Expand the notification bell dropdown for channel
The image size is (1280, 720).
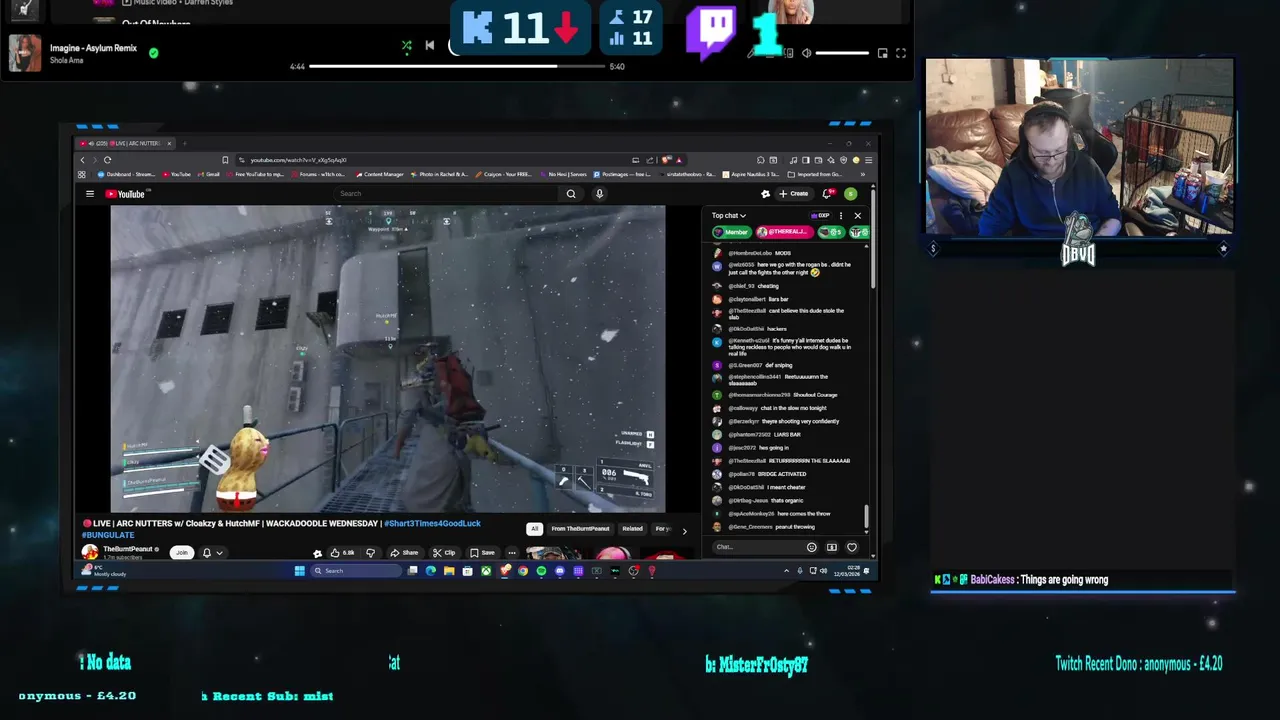(x=212, y=553)
